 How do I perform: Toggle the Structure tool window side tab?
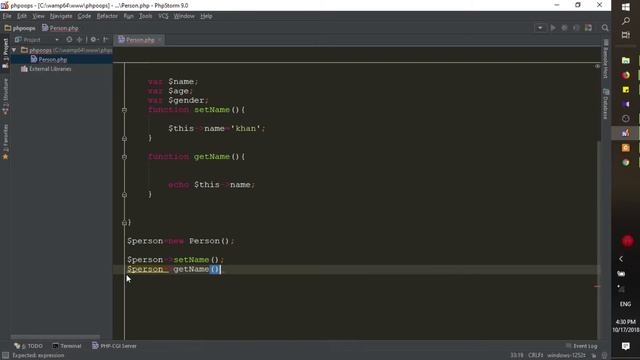[x=5, y=96]
